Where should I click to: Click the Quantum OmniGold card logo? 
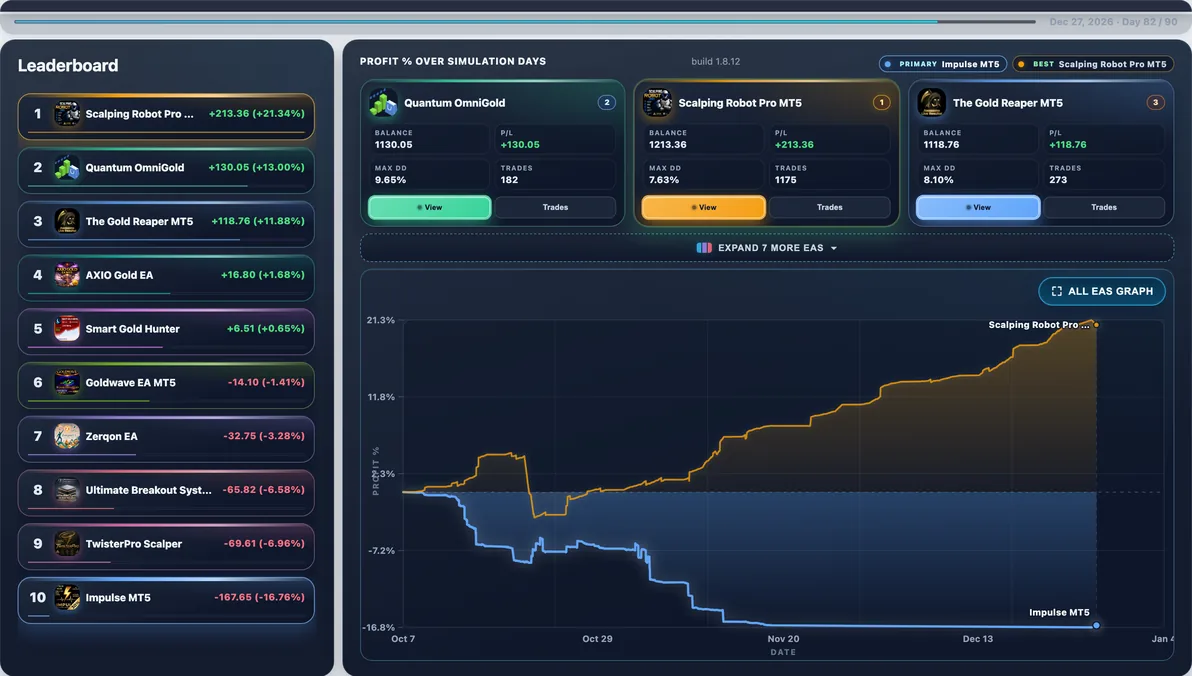[x=383, y=103]
